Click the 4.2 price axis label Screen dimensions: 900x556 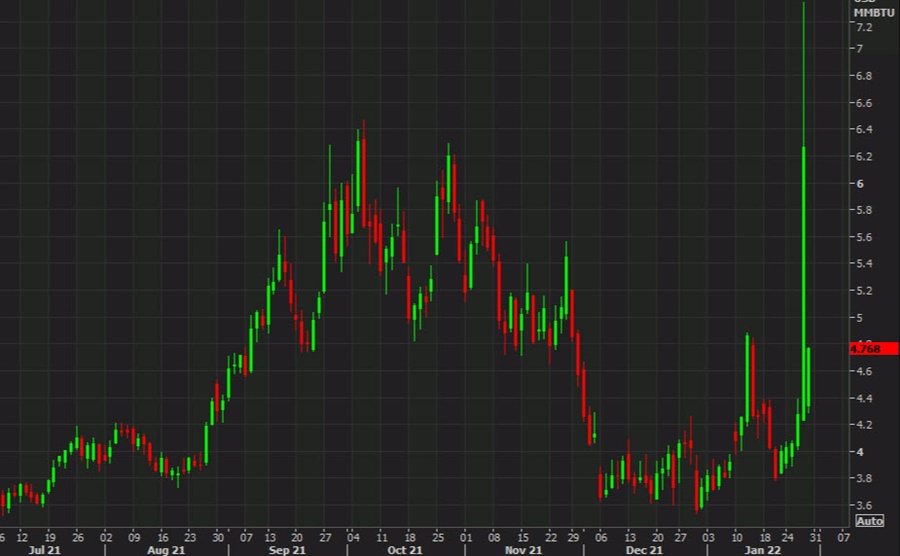click(860, 425)
